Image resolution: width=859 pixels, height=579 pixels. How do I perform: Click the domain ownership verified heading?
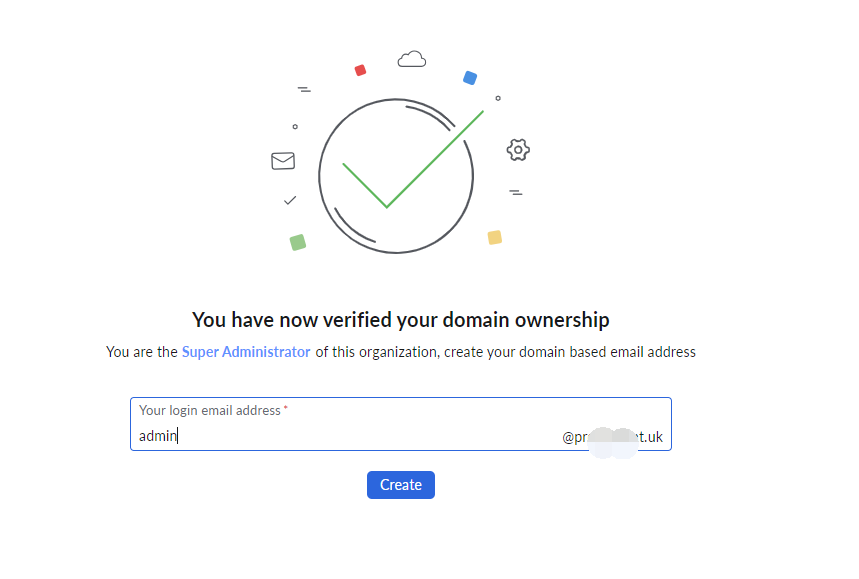coord(400,320)
